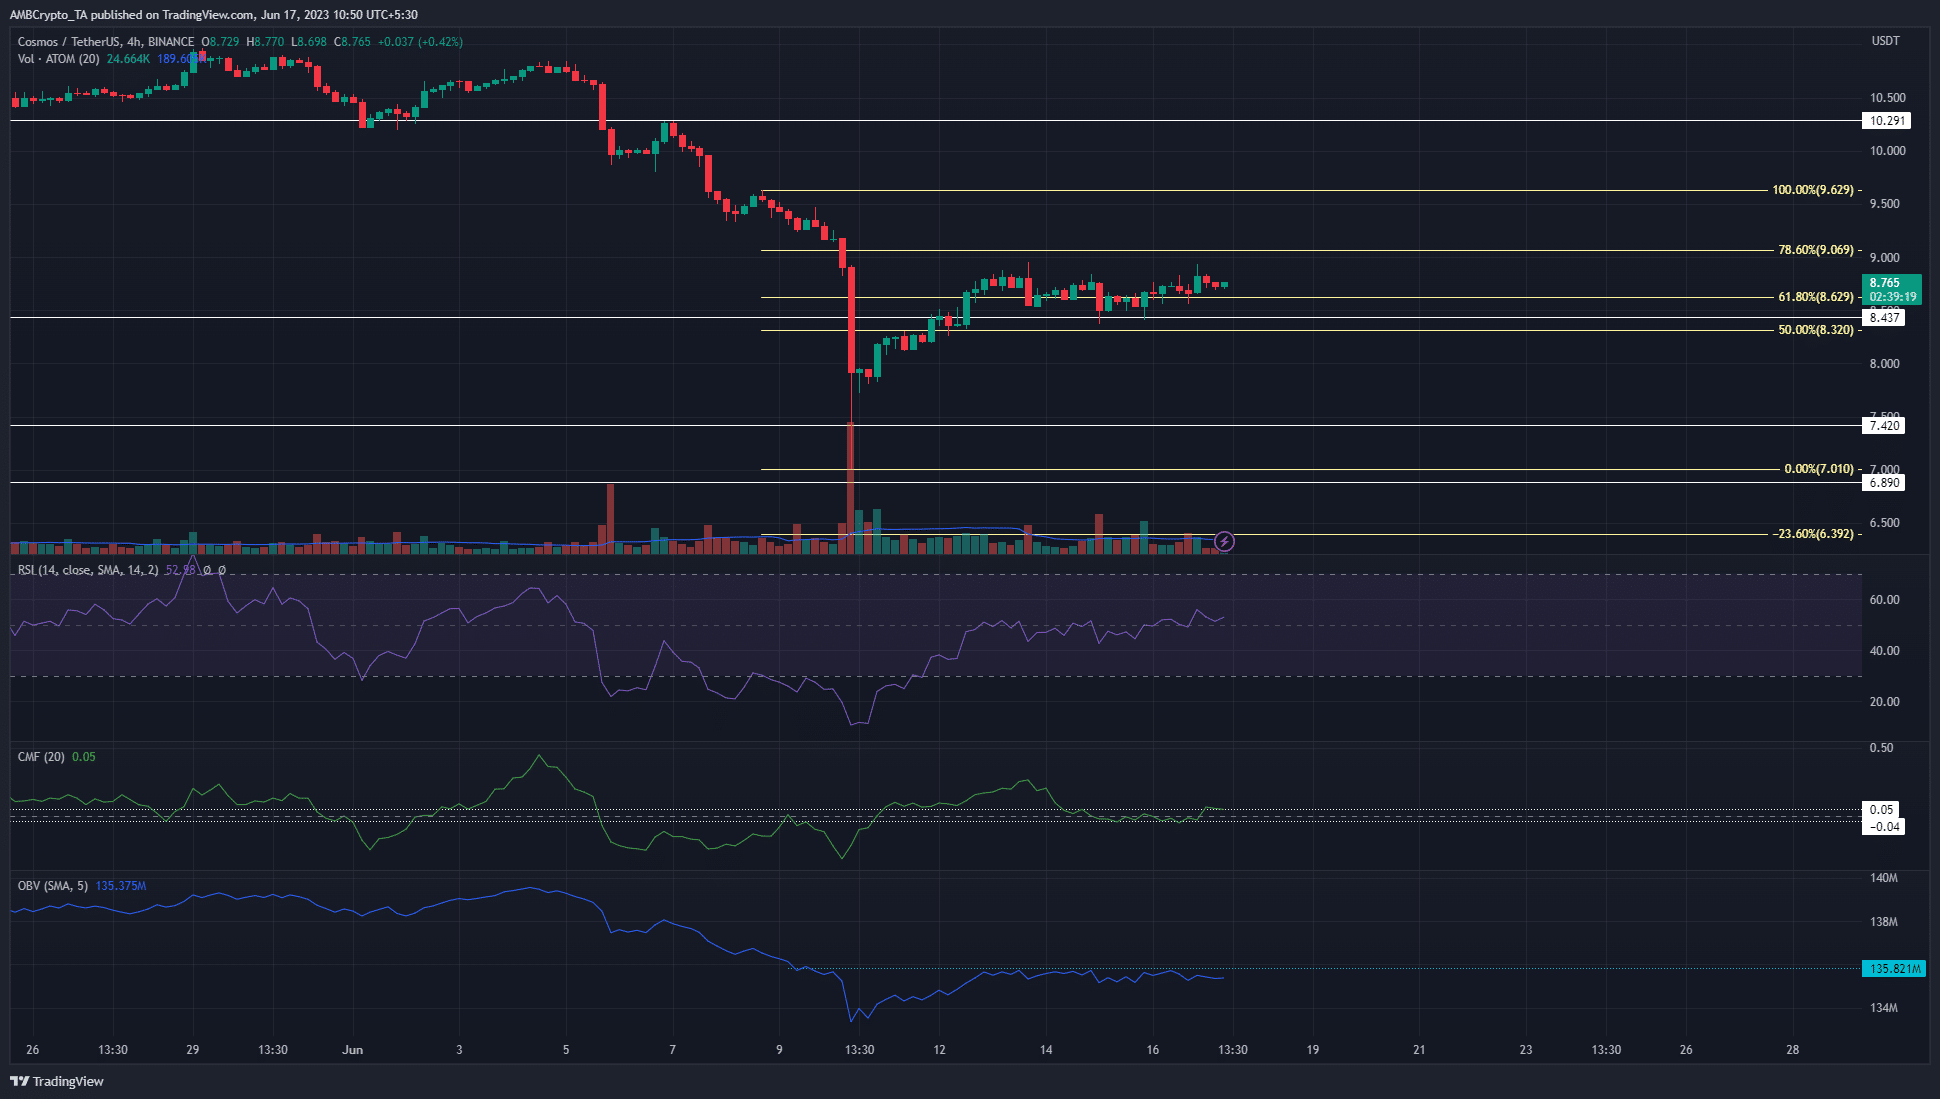Viewport: 1940px width, 1099px height.
Task: Click the 10.500 price axis tick
Action: pos(1888,98)
